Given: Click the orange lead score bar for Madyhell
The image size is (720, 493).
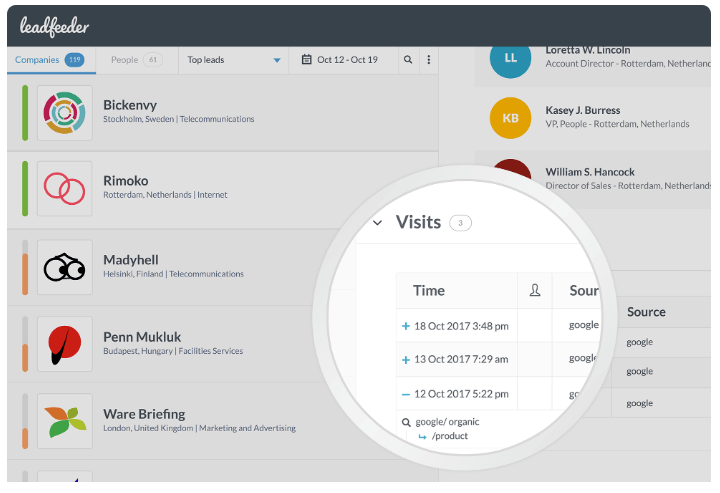Looking at the screenshot, I should pos(25,274).
